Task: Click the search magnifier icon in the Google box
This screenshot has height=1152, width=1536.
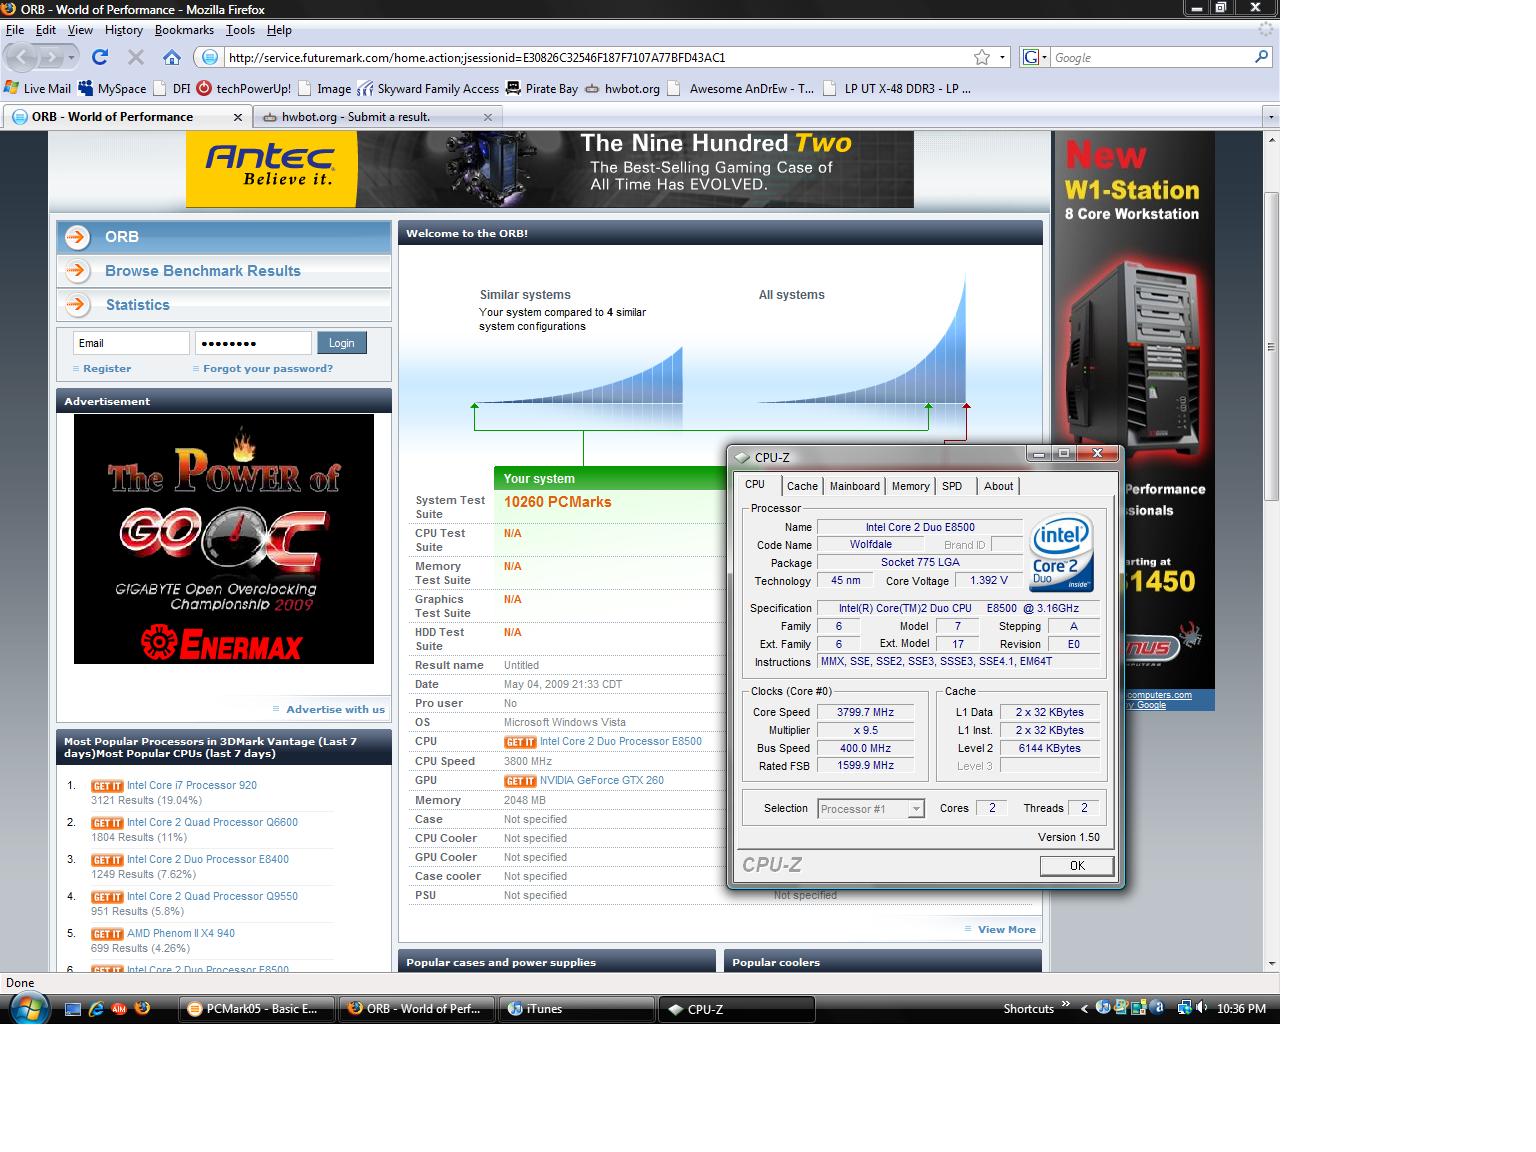Action: point(1261,57)
